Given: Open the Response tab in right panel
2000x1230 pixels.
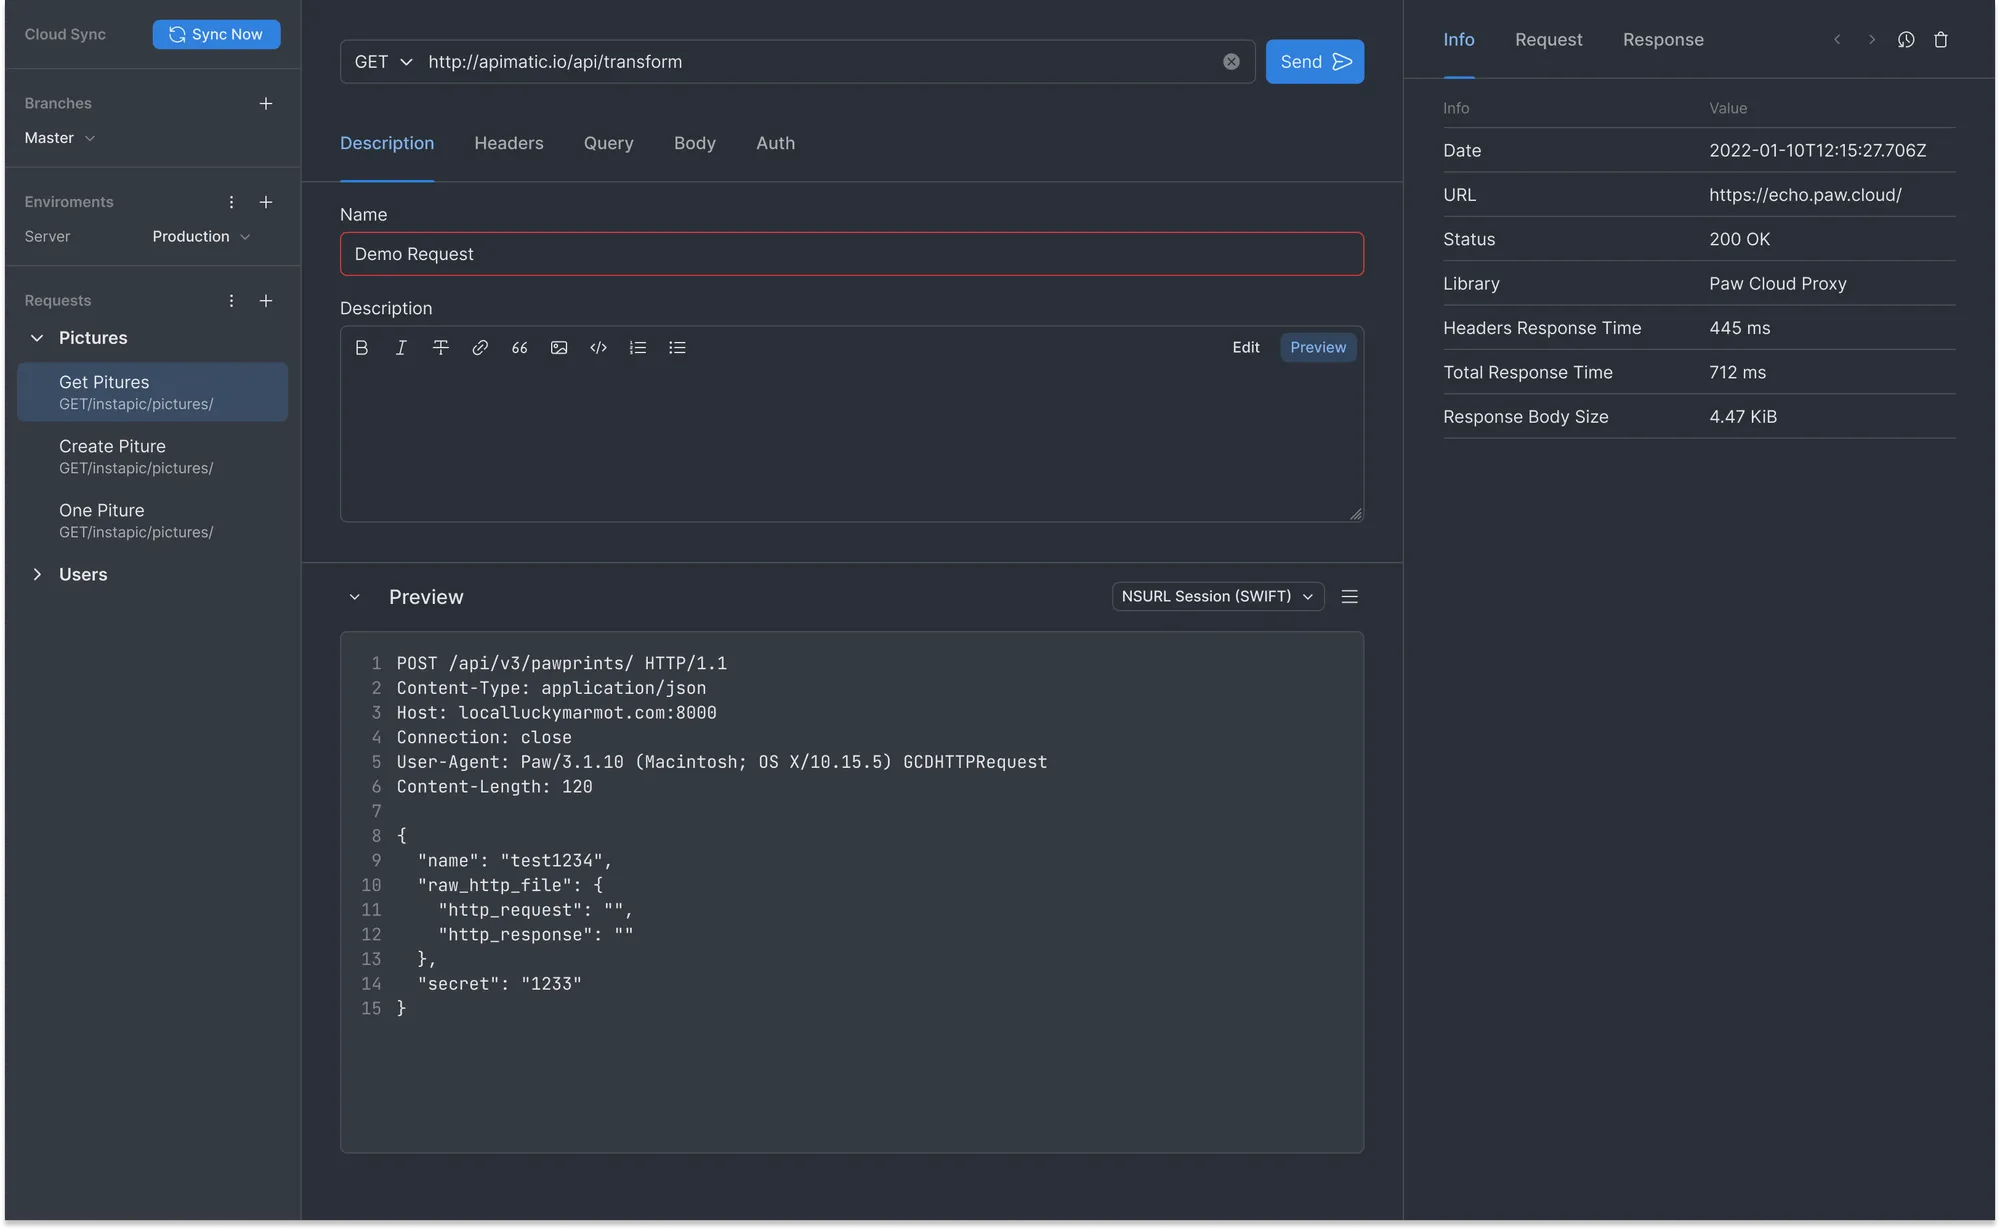Looking at the screenshot, I should pos(1663,40).
